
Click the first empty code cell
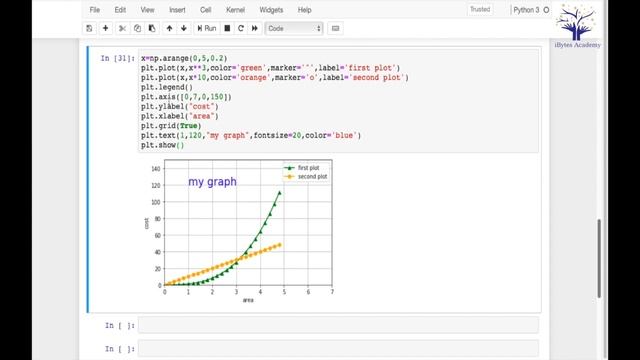pos(338,325)
